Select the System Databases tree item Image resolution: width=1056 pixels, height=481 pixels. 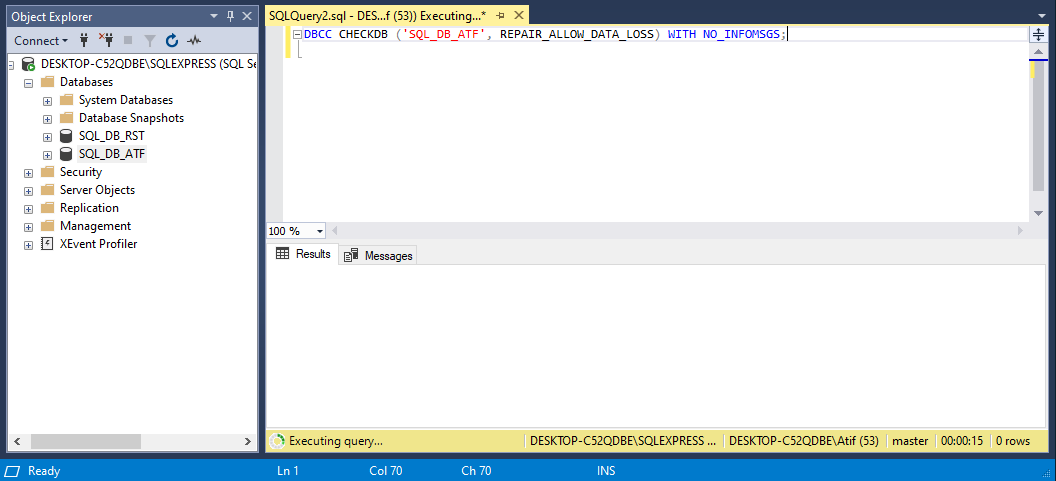(126, 100)
